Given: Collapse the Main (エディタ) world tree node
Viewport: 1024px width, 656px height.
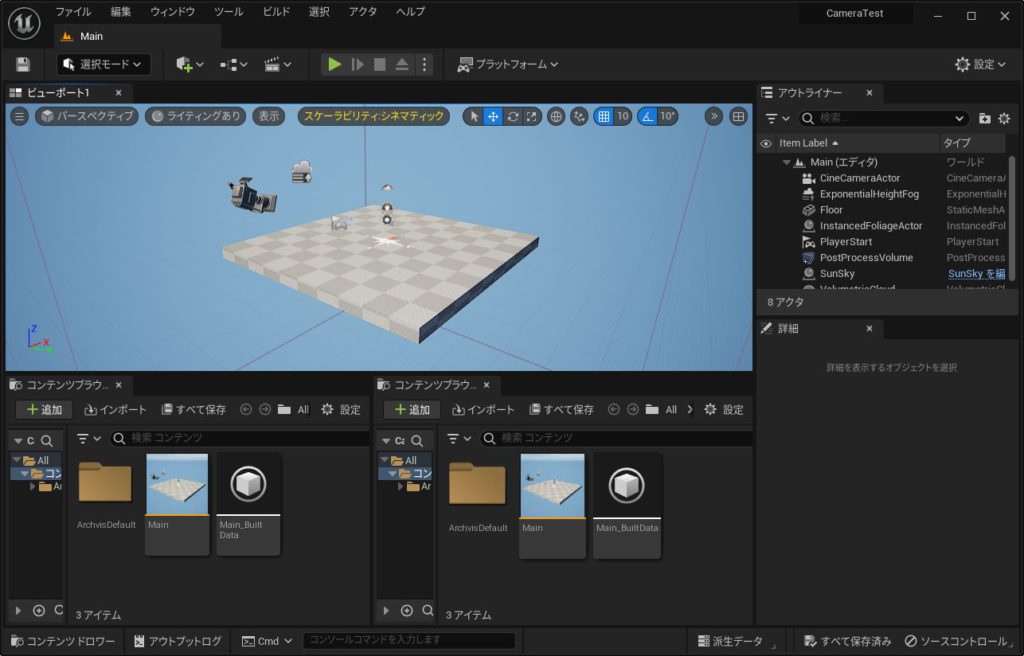Looking at the screenshot, I should point(786,162).
